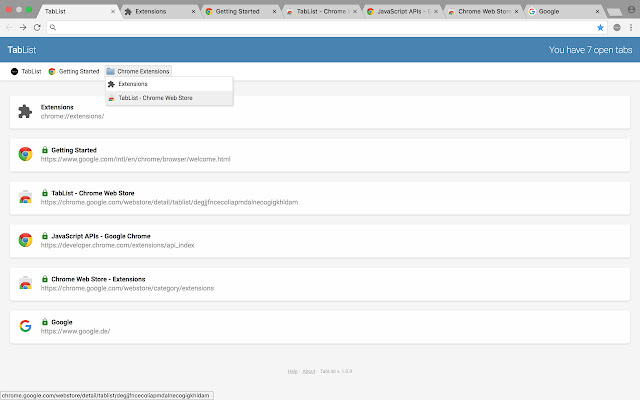640x400 pixels.
Task: Close the Getting Started browser tab
Action: 274,11
